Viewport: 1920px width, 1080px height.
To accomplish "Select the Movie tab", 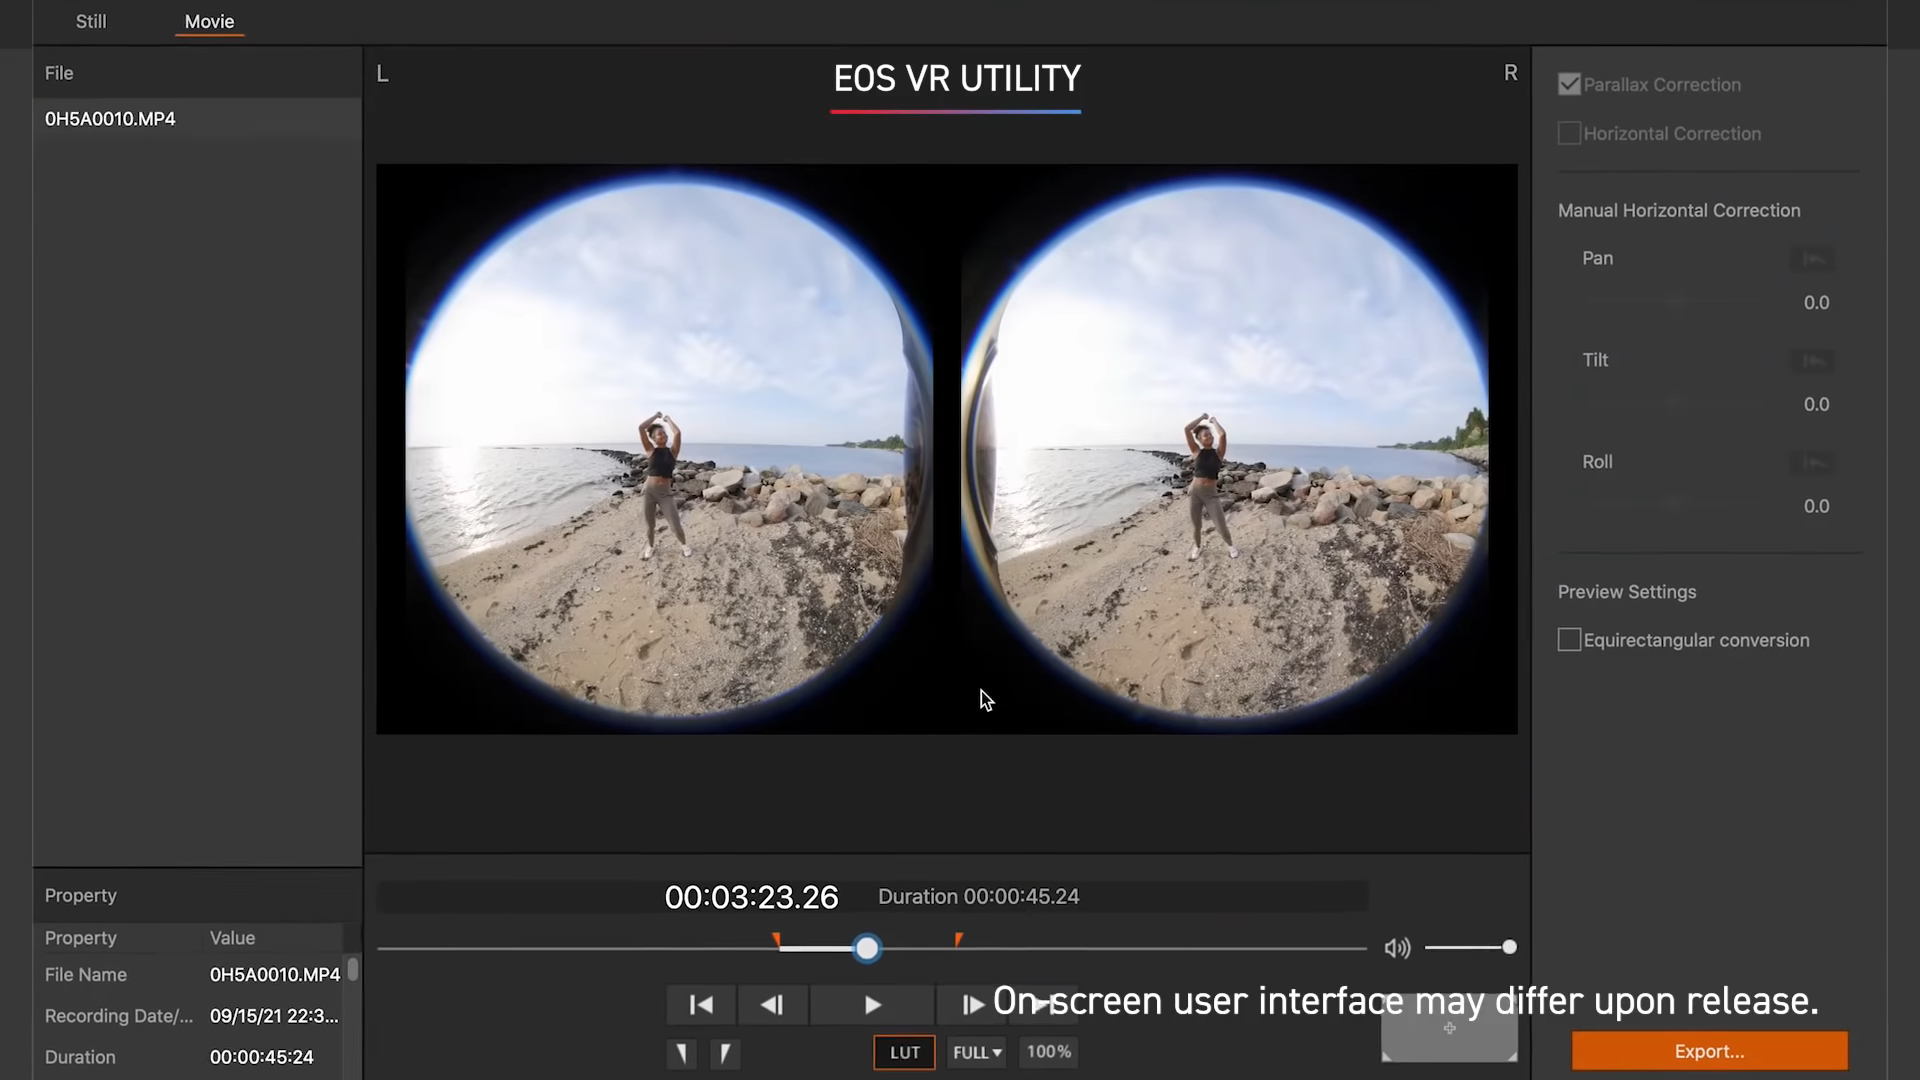I will [209, 22].
